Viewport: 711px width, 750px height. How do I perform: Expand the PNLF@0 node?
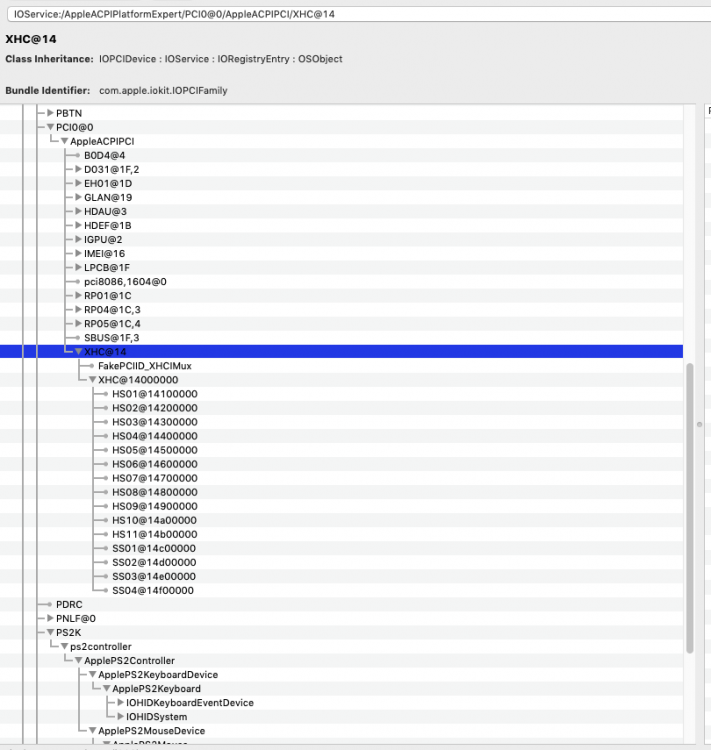(50, 618)
